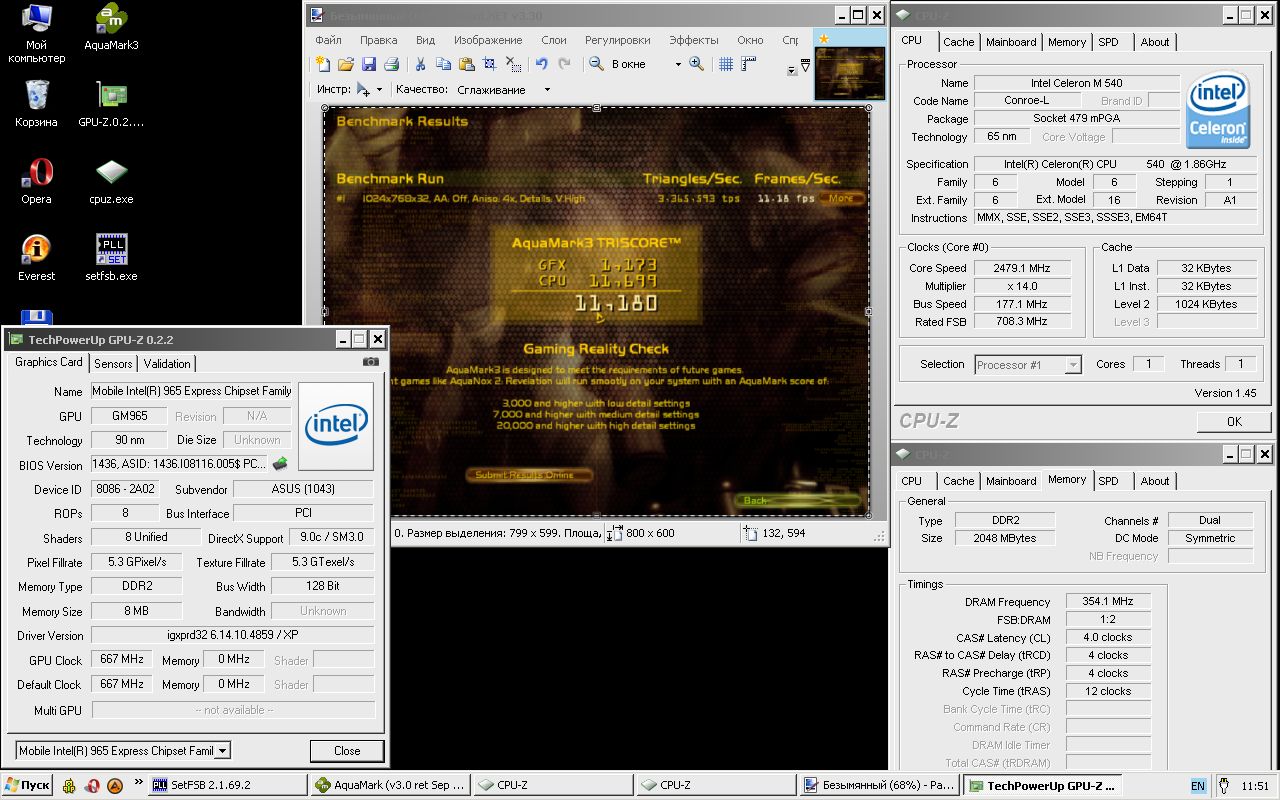Image resolution: width=1280 pixels, height=800 pixels.
Task: Save image with floppy disk icon
Action: point(369,64)
